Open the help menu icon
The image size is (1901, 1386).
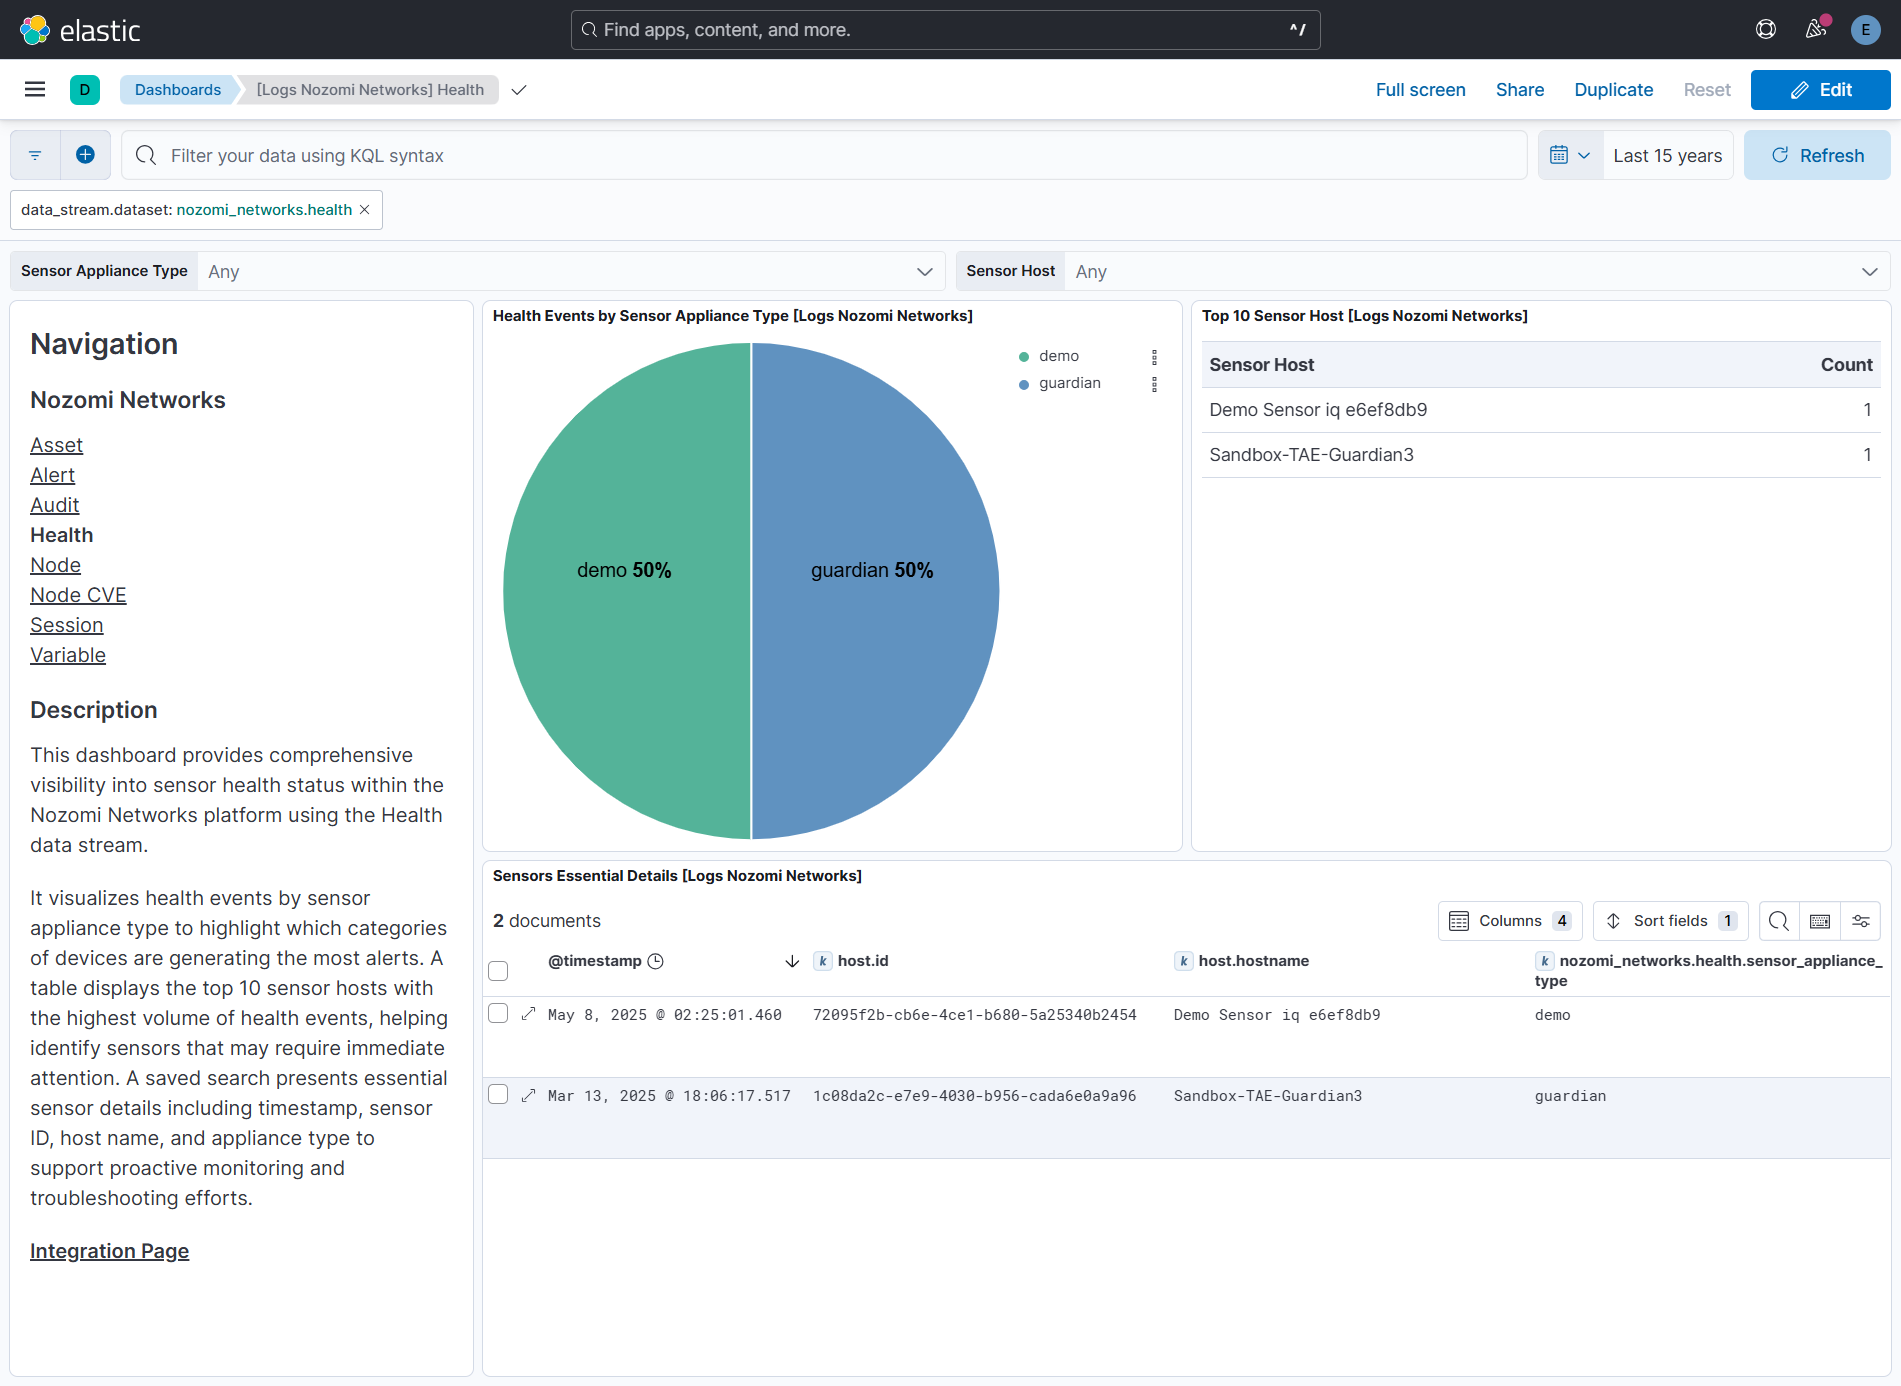coord(1766,30)
